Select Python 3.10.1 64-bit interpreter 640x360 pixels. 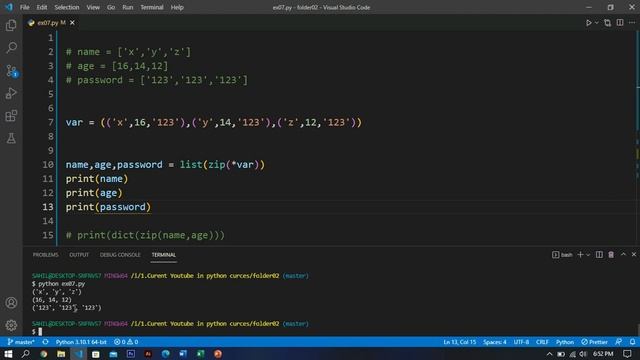pos(81,342)
